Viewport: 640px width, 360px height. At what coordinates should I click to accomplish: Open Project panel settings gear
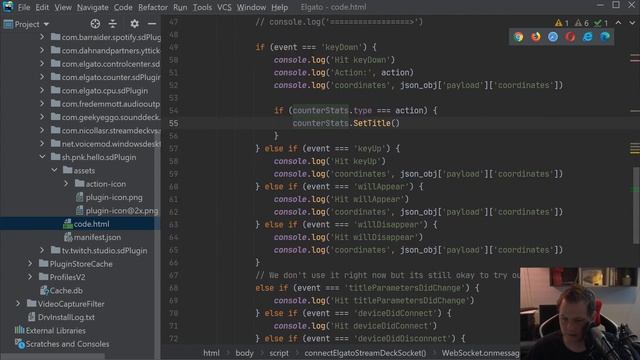pos(134,24)
